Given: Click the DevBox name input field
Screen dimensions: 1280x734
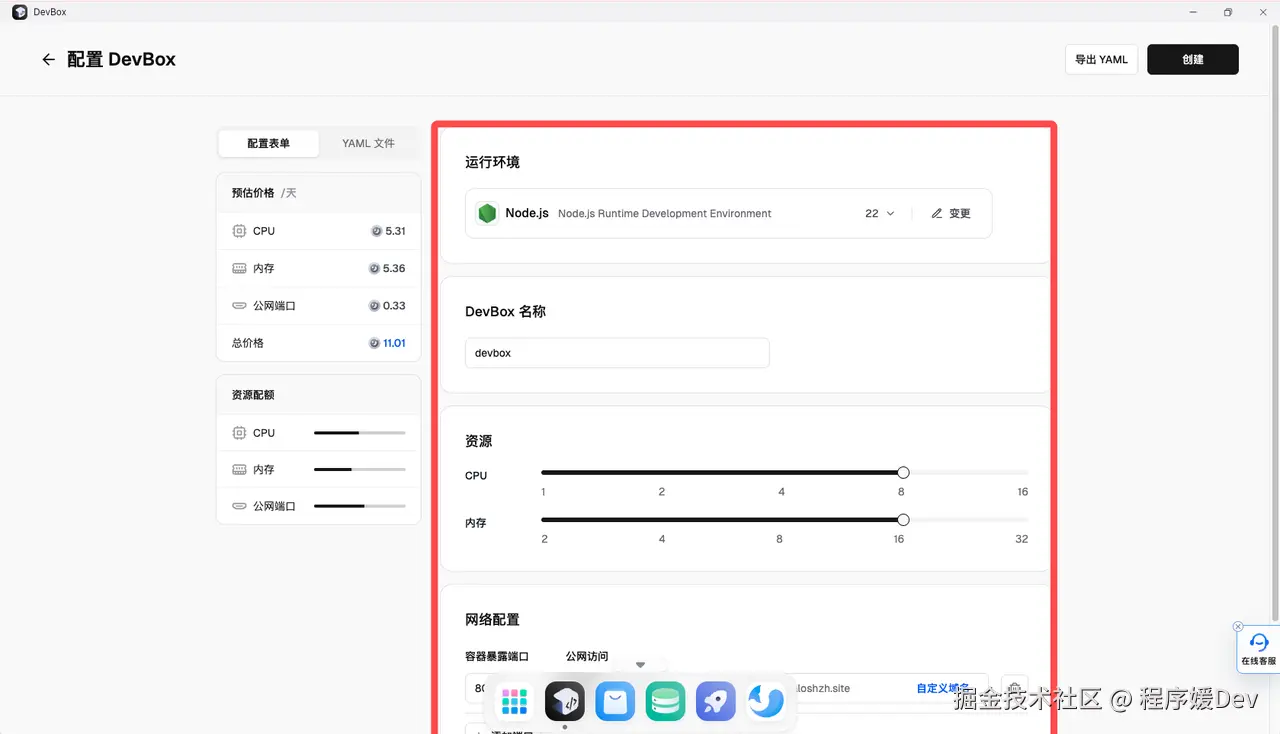Looking at the screenshot, I should [x=617, y=353].
